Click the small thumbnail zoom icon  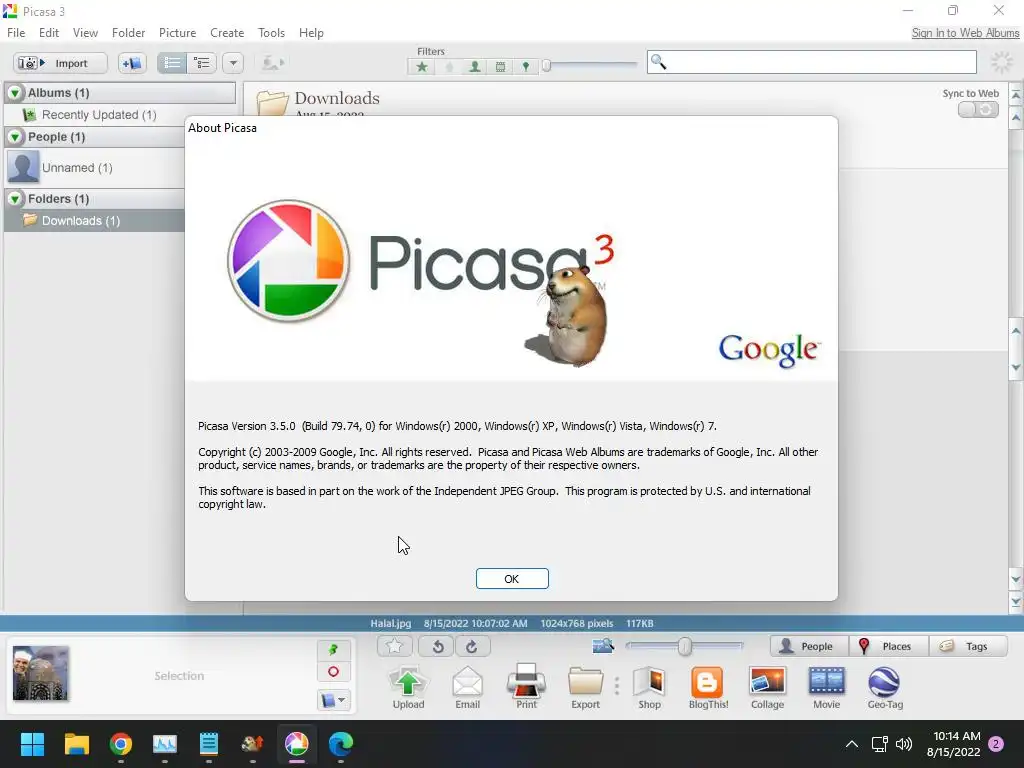pyautogui.click(x=603, y=646)
